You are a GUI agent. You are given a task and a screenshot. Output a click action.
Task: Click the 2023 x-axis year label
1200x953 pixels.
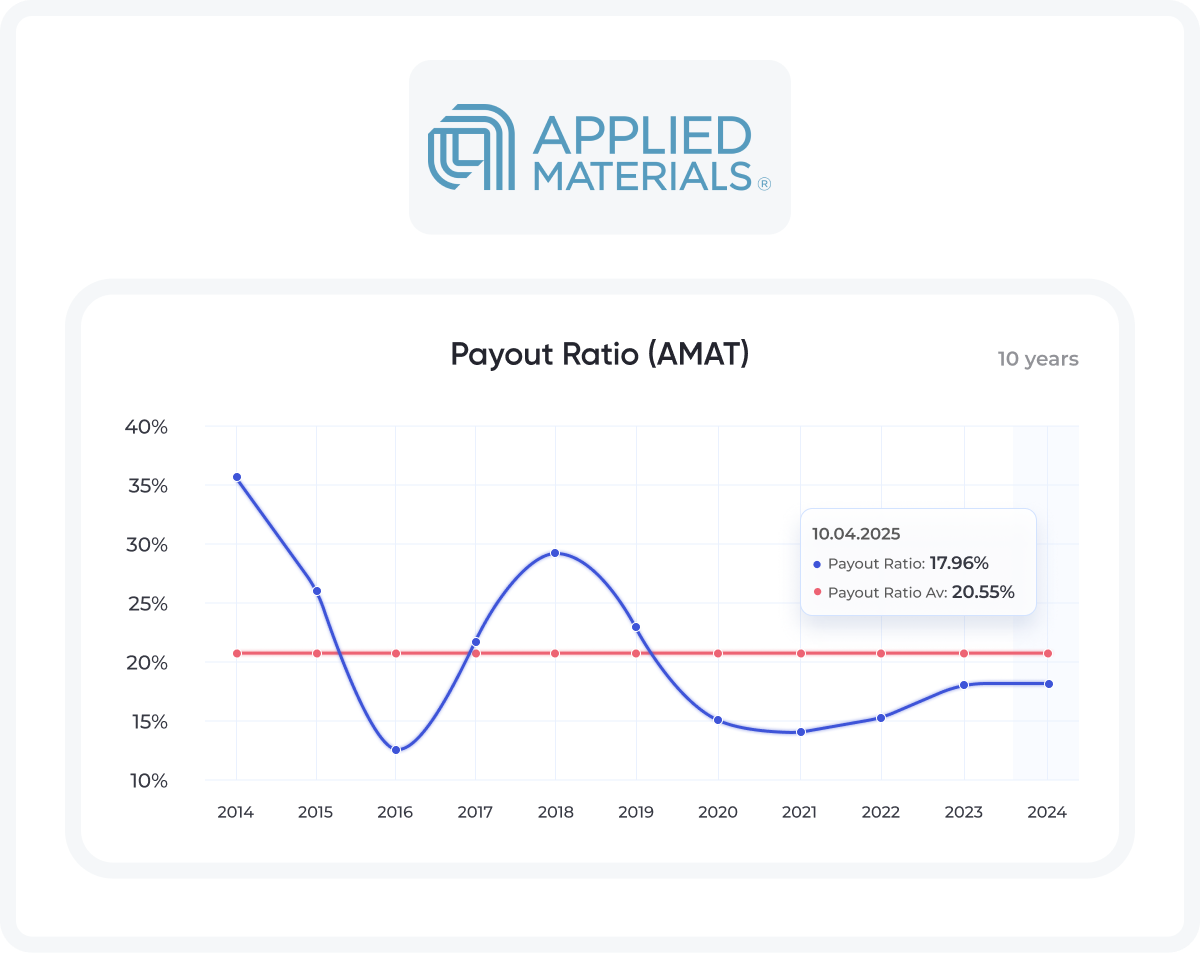tap(964, 813)
